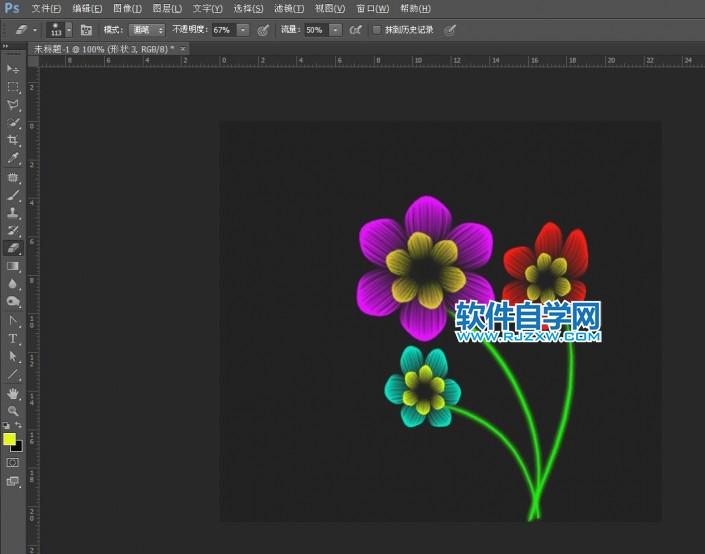Image resolution: width=705 pixels, height=554 pixels.
Task: Click the yellow foreground color swatch
Action: (10, 439)
